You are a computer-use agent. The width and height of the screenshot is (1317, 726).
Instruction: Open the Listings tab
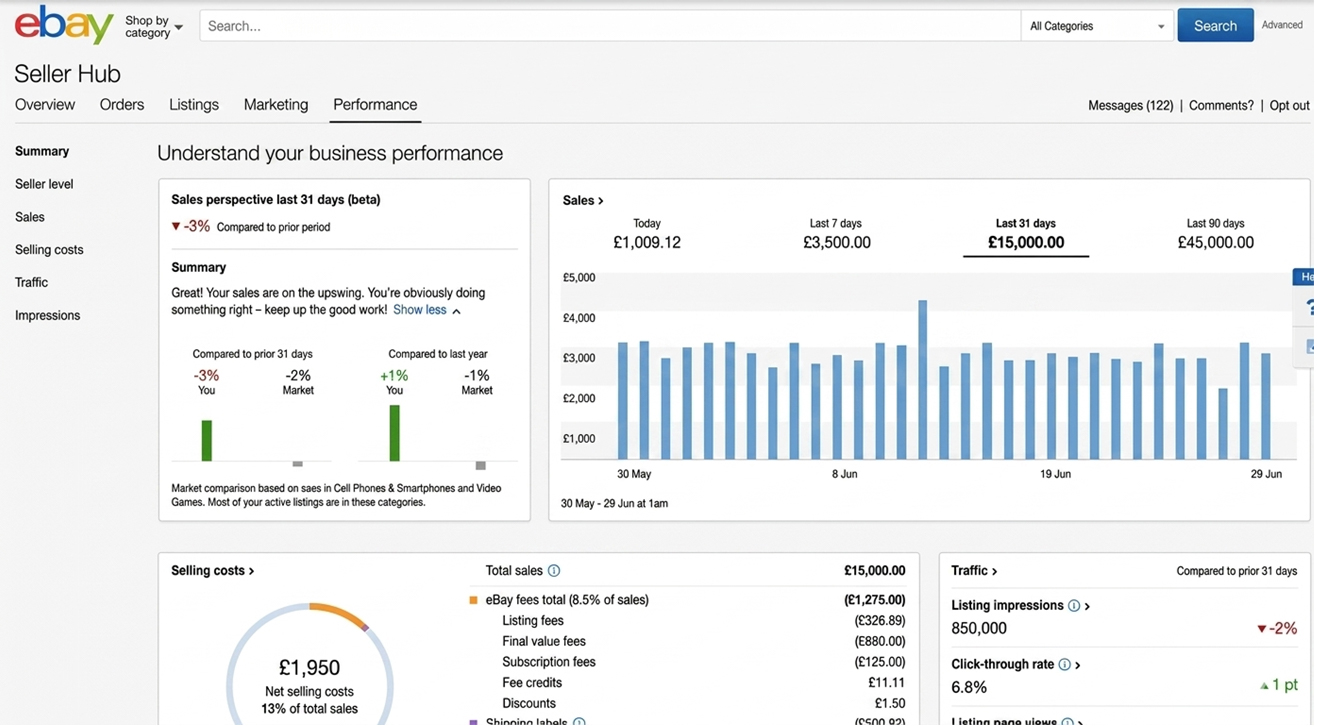(x=194, y=105)
